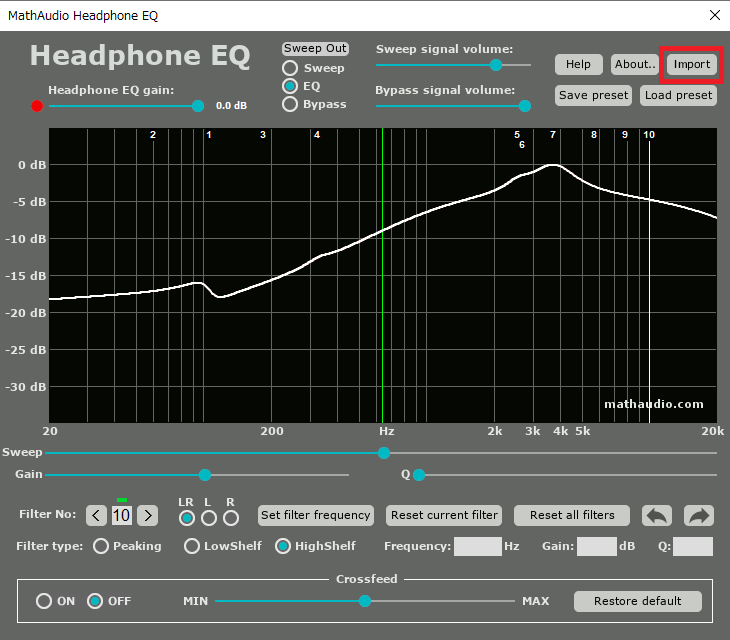Select filter marker 9 on graph
This screenshot has height=640, width=730.
(x=625, y=135)
